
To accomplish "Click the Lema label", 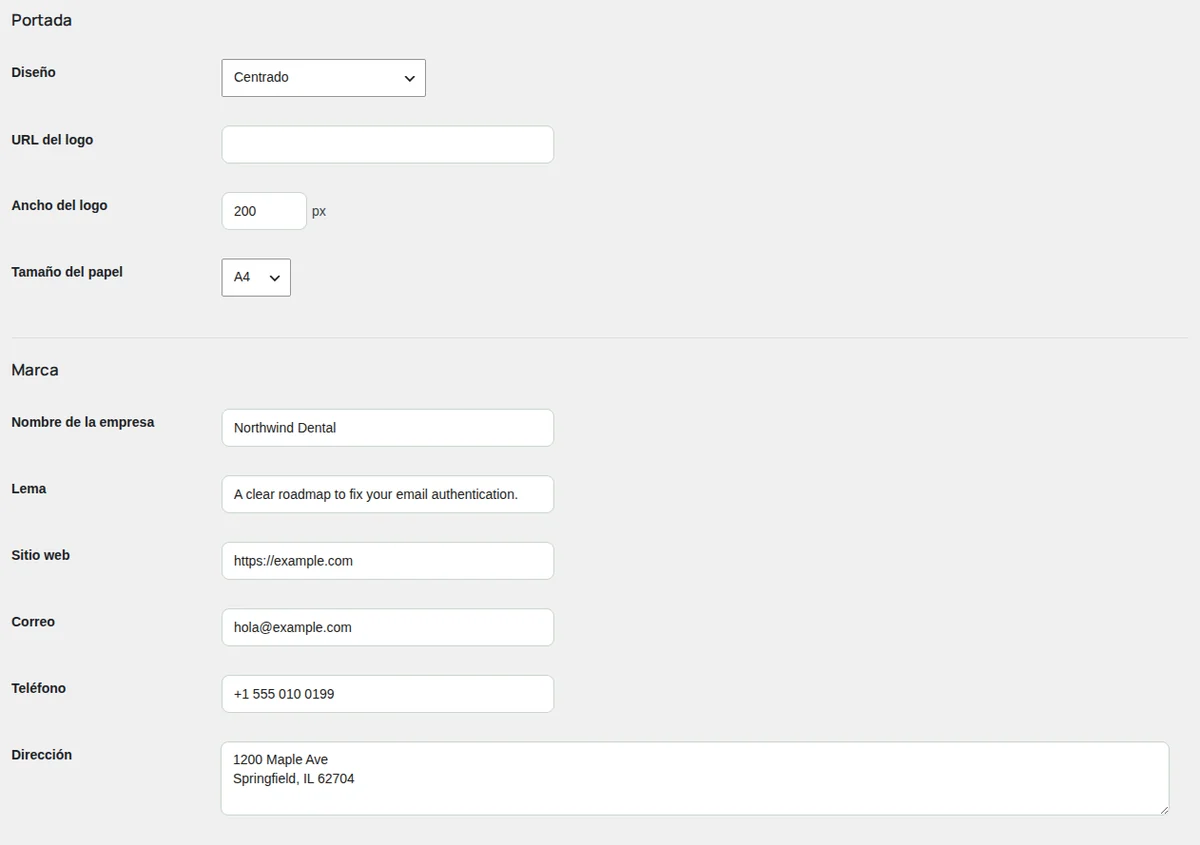I will point(29,489).
